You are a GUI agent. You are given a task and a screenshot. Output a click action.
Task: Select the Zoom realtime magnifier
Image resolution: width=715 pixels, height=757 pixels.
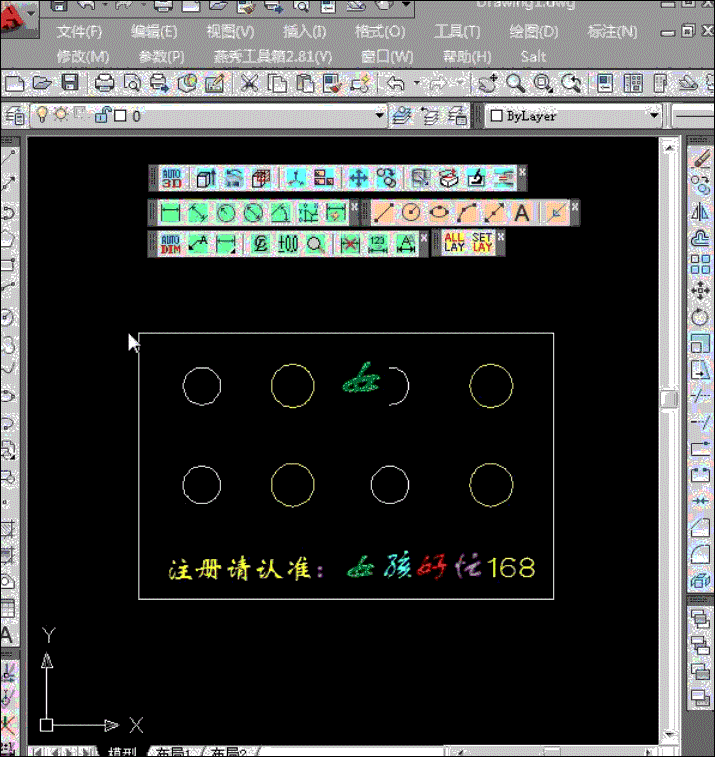(x=516, y=83)
